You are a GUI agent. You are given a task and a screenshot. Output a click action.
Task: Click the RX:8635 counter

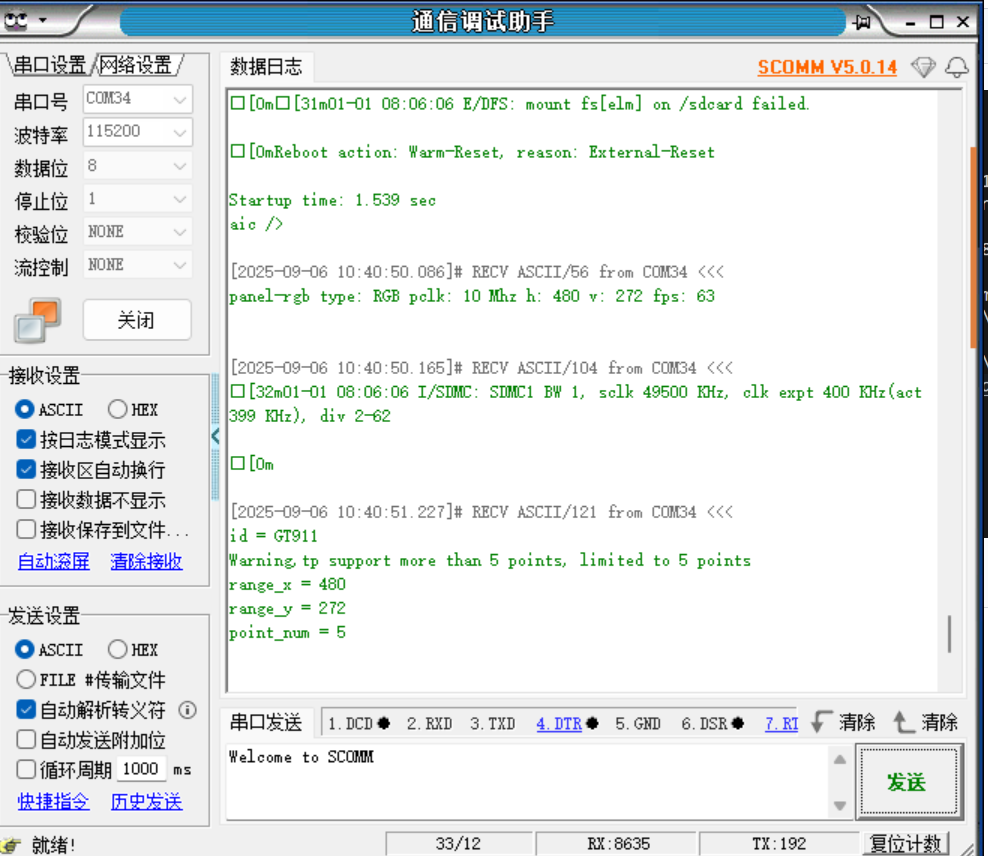pyautogui.click(x=618, y=844)
